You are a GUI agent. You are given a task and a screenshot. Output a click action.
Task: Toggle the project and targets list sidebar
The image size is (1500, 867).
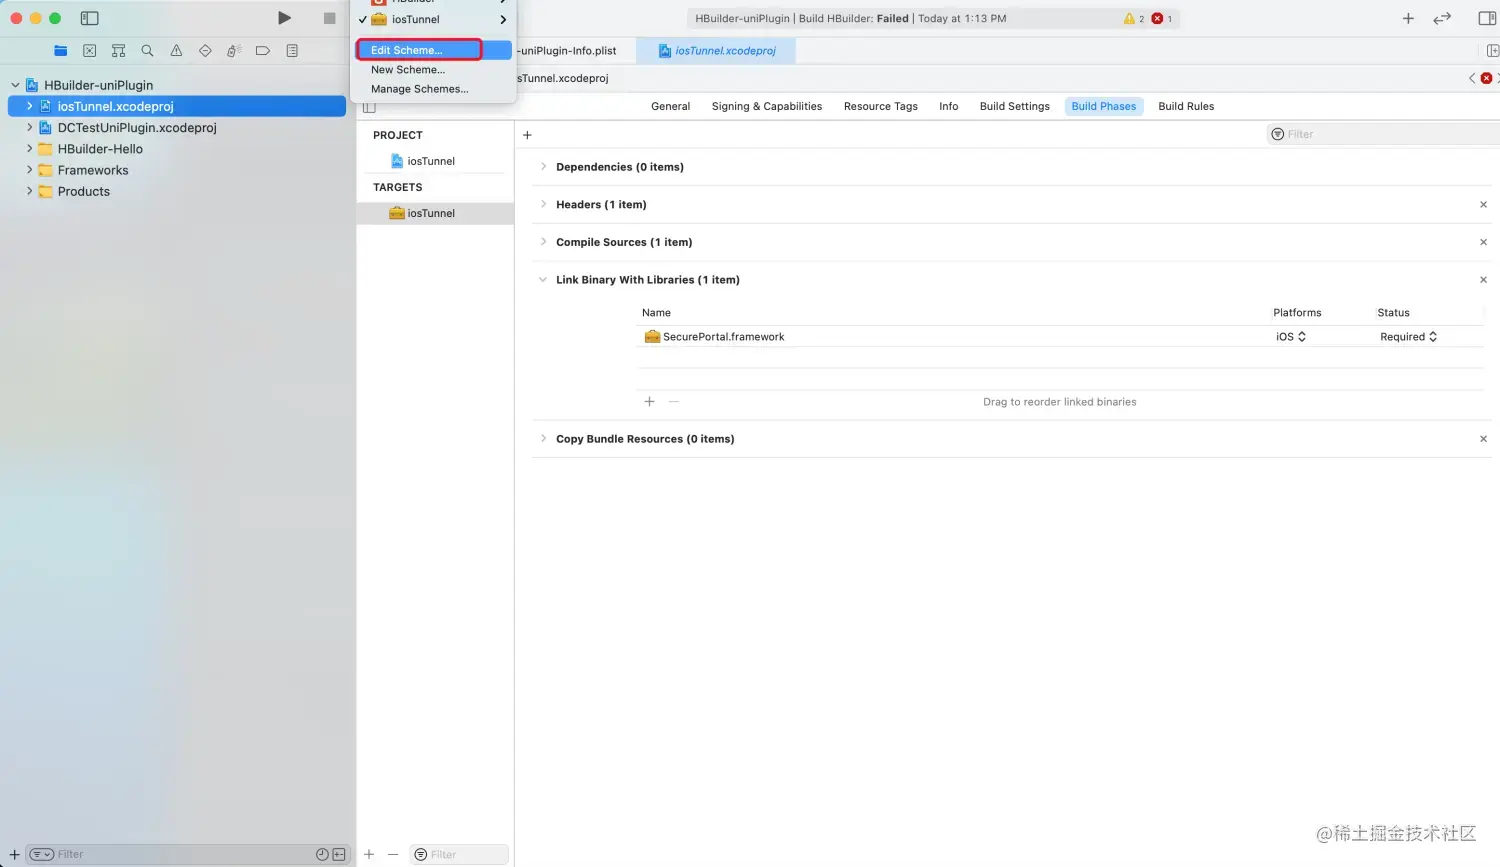[369, 107]
